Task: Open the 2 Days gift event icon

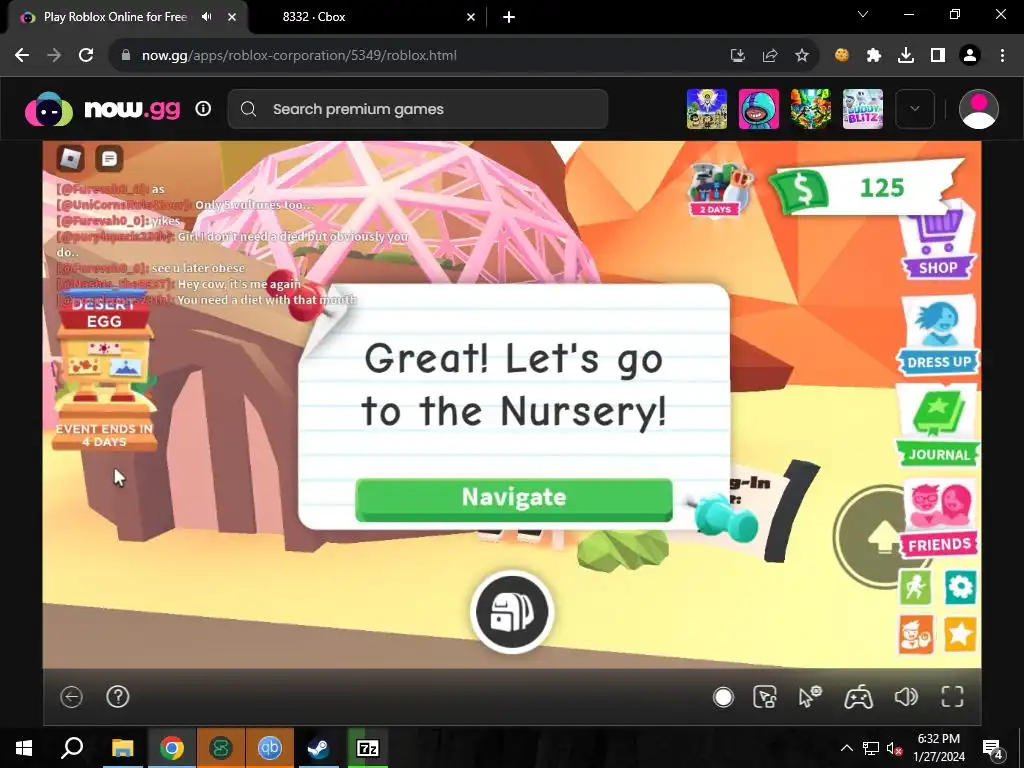Action: [x=718, y=190]
